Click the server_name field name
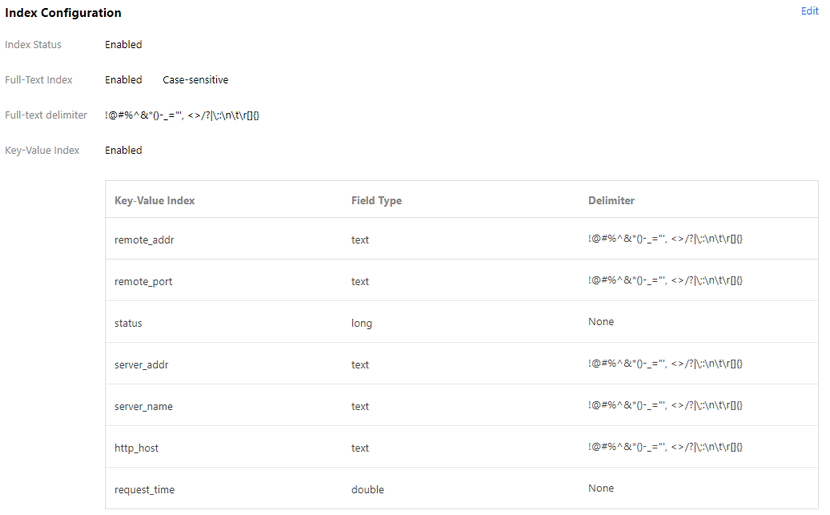The image size is (830, 515). tap(144, 407)
